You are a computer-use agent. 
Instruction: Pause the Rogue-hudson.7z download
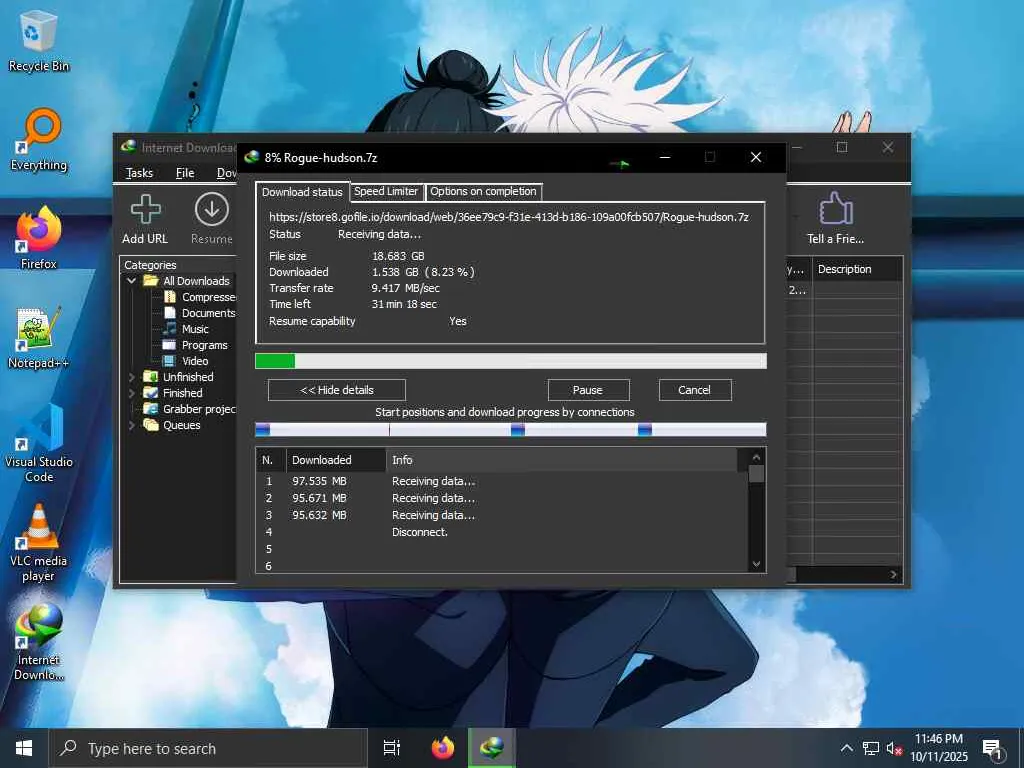click(x=588, y=390)
